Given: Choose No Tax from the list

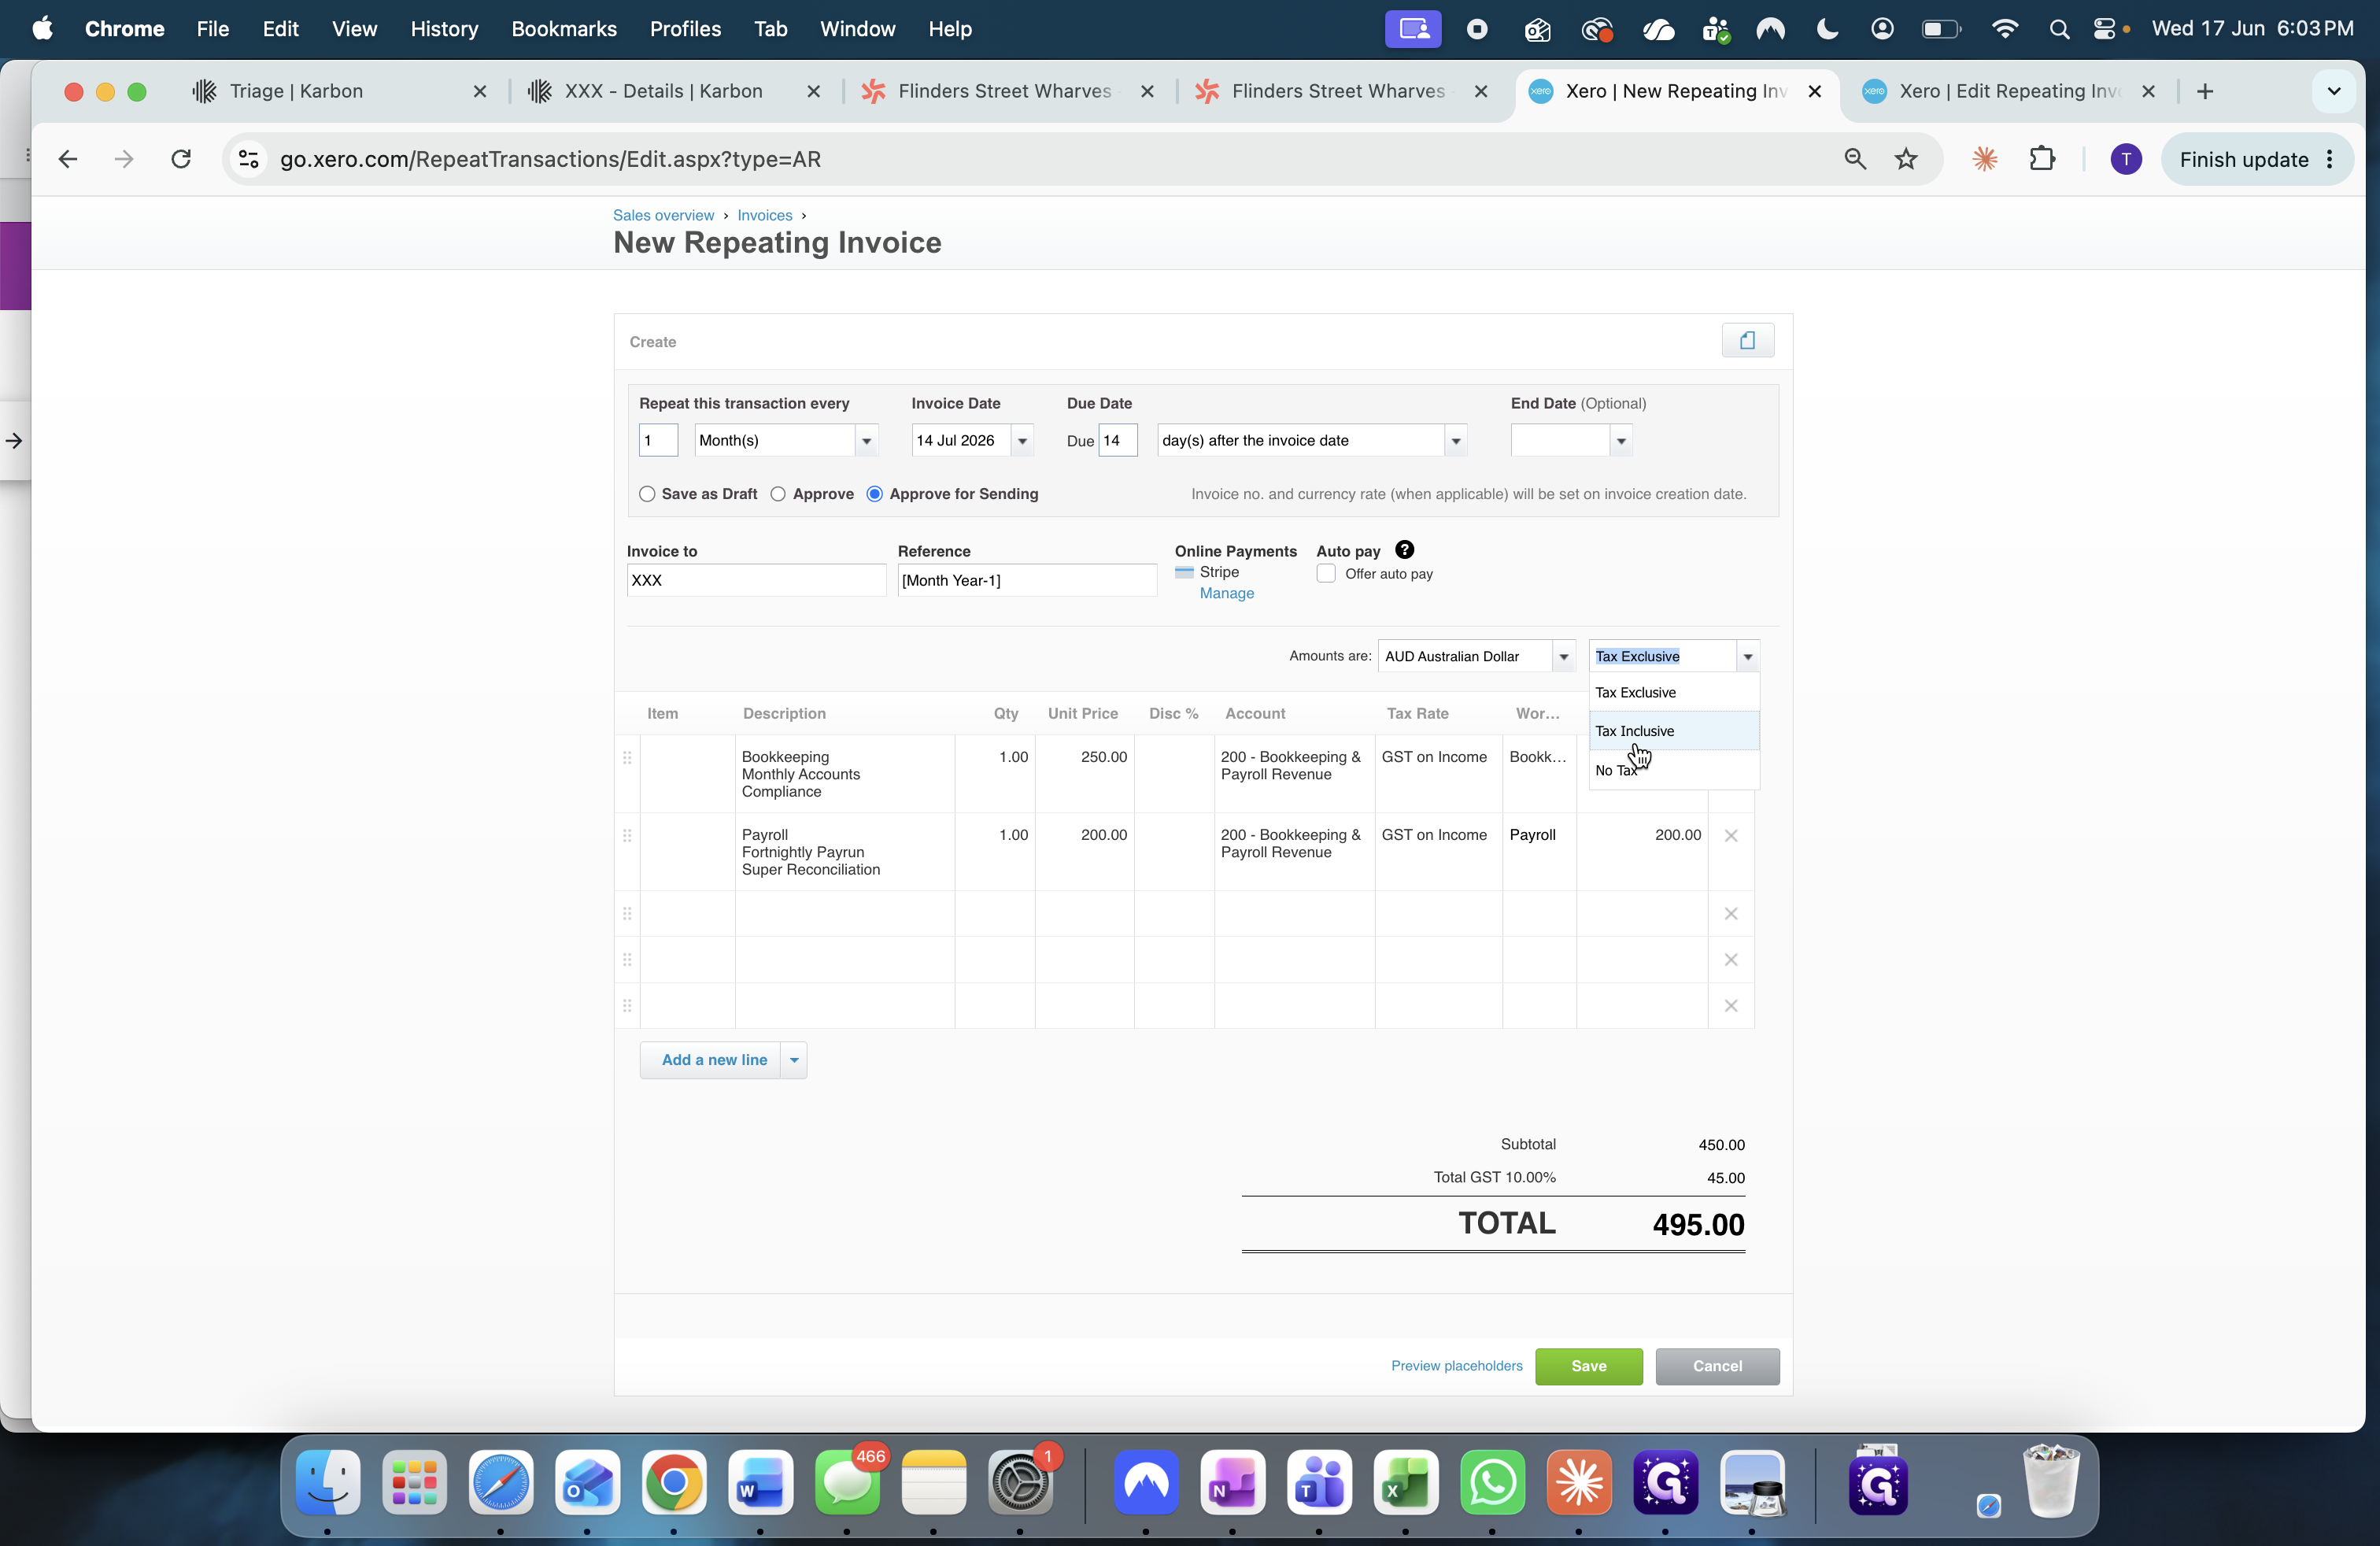Looking at the screenshot, I should pyautogui.click(x=1674, y=770).
